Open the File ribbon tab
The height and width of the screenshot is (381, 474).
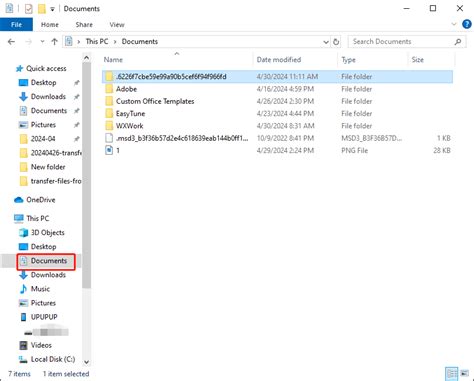click(16, 25)
